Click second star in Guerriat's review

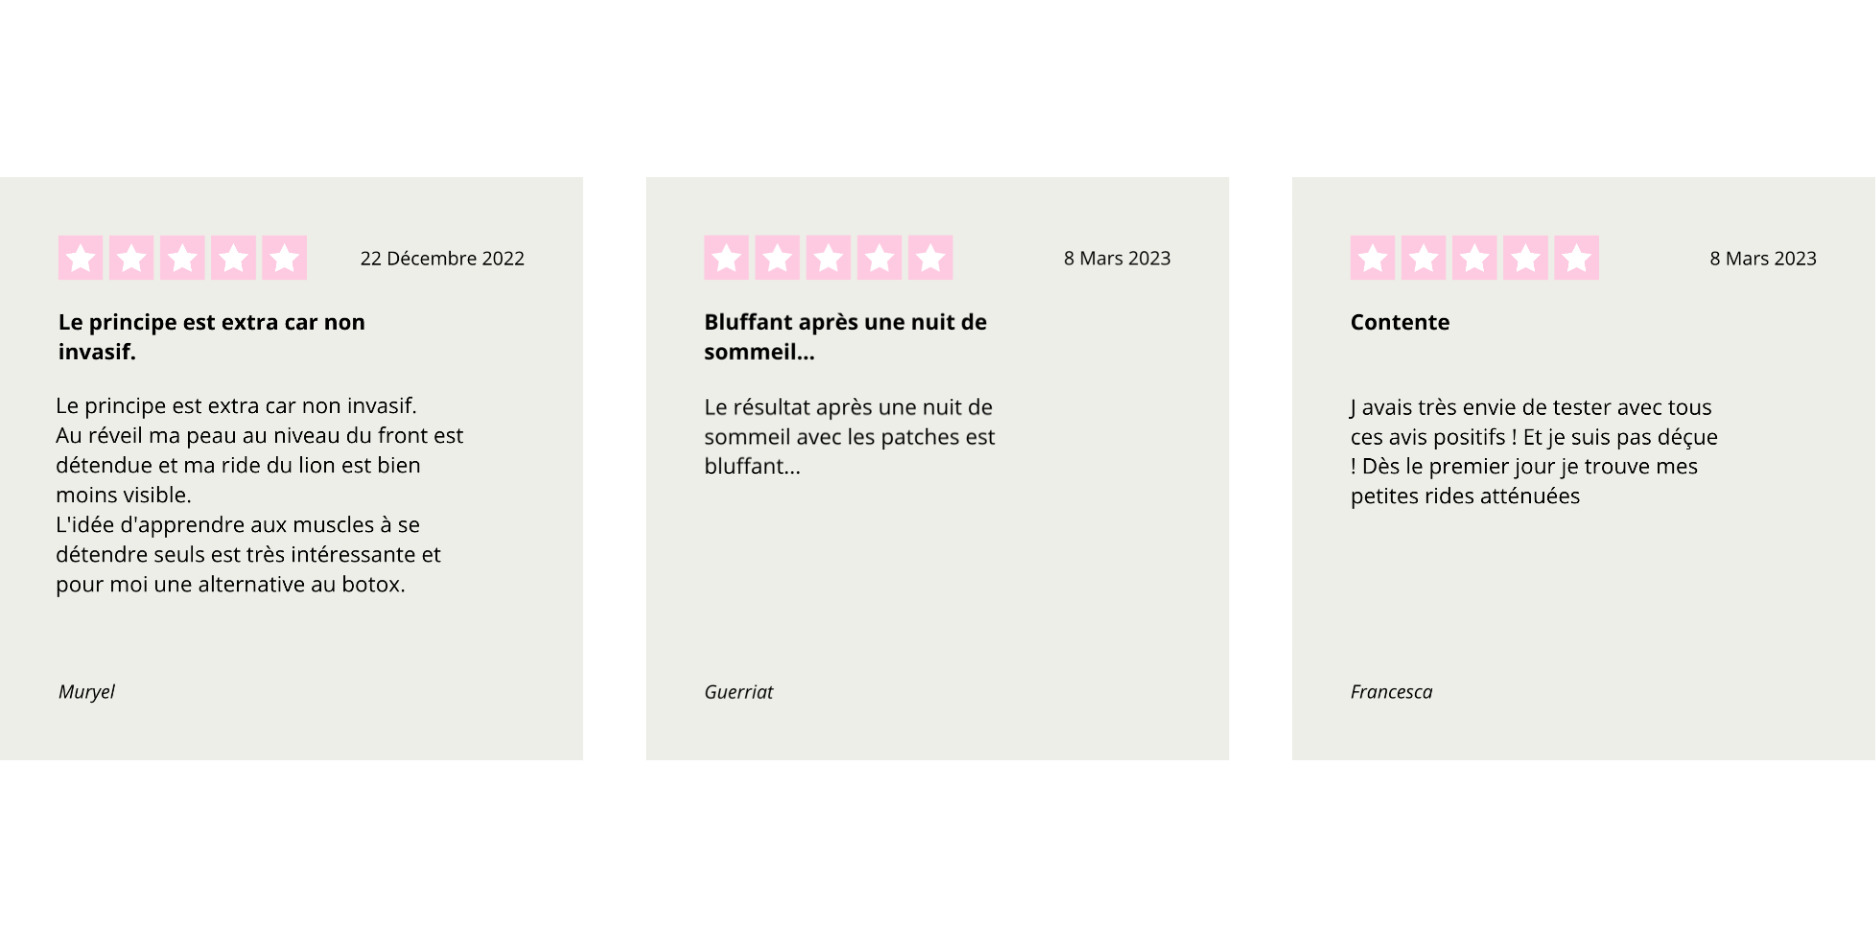[x=778, y=258]
